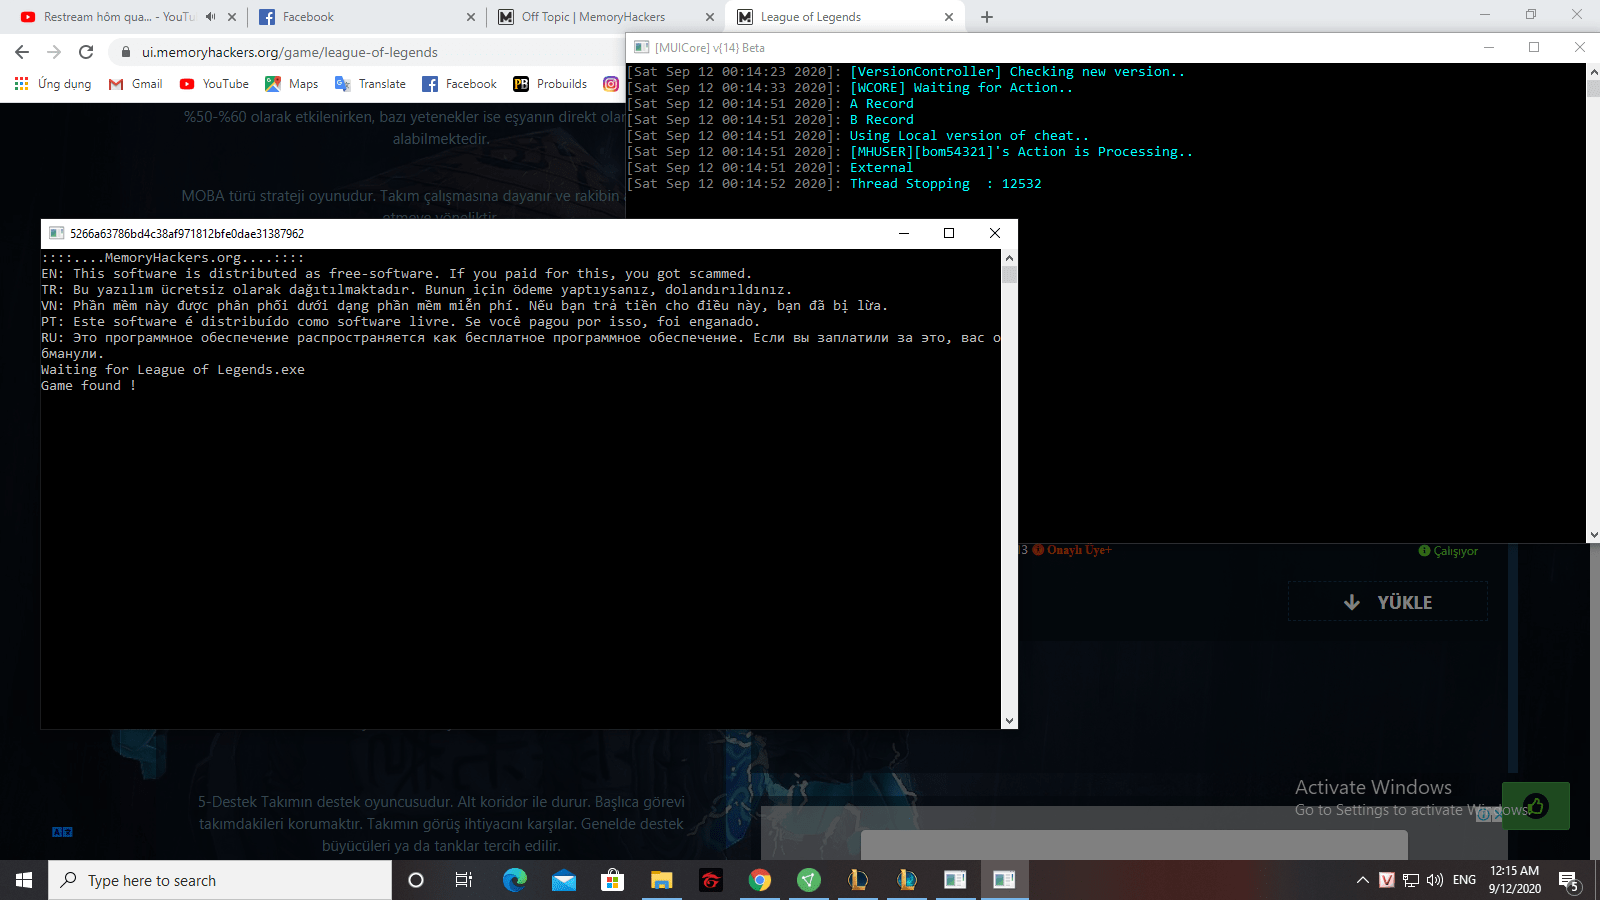Click the YÜKLE download button
The height and width of the screenshot is (900, 1600).
1388,602
